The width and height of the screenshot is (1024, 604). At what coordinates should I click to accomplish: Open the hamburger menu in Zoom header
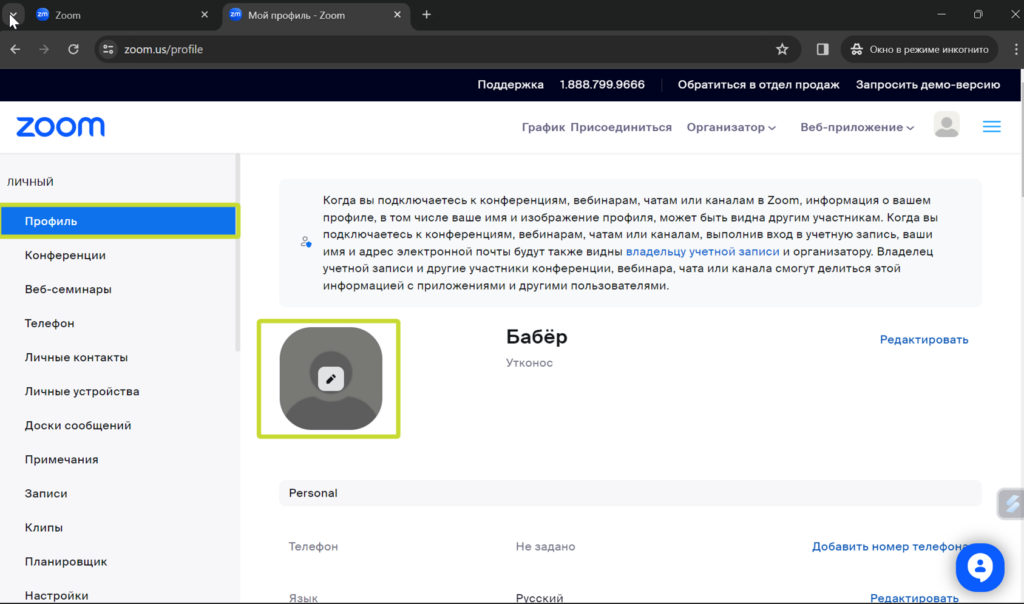tap(991, 127)
